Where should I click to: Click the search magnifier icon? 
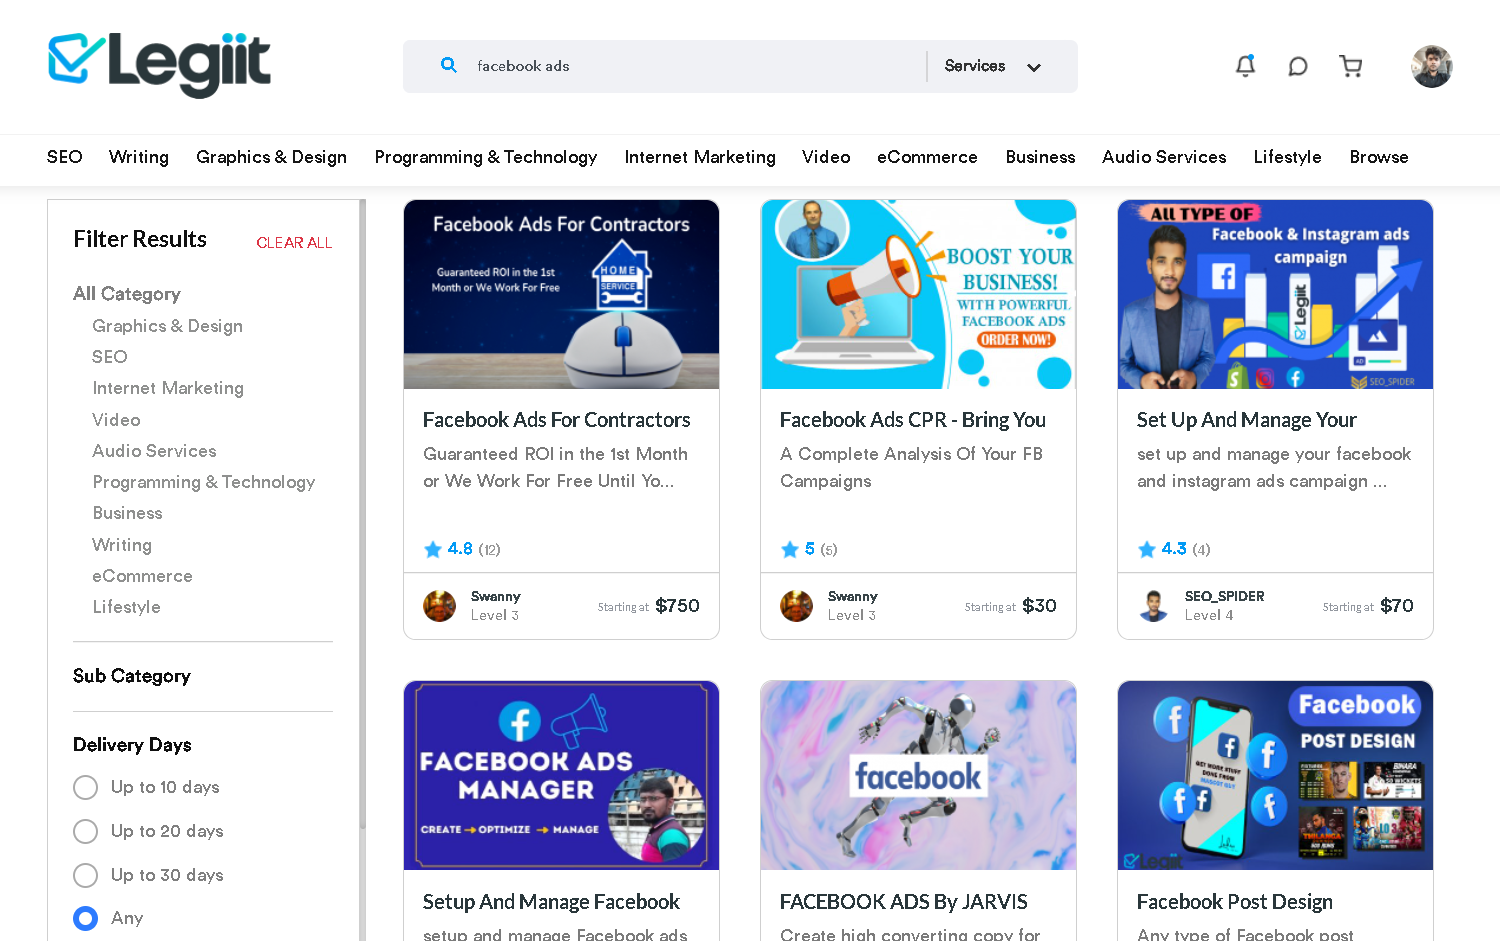pyautogui.click(x=449, y=65)
